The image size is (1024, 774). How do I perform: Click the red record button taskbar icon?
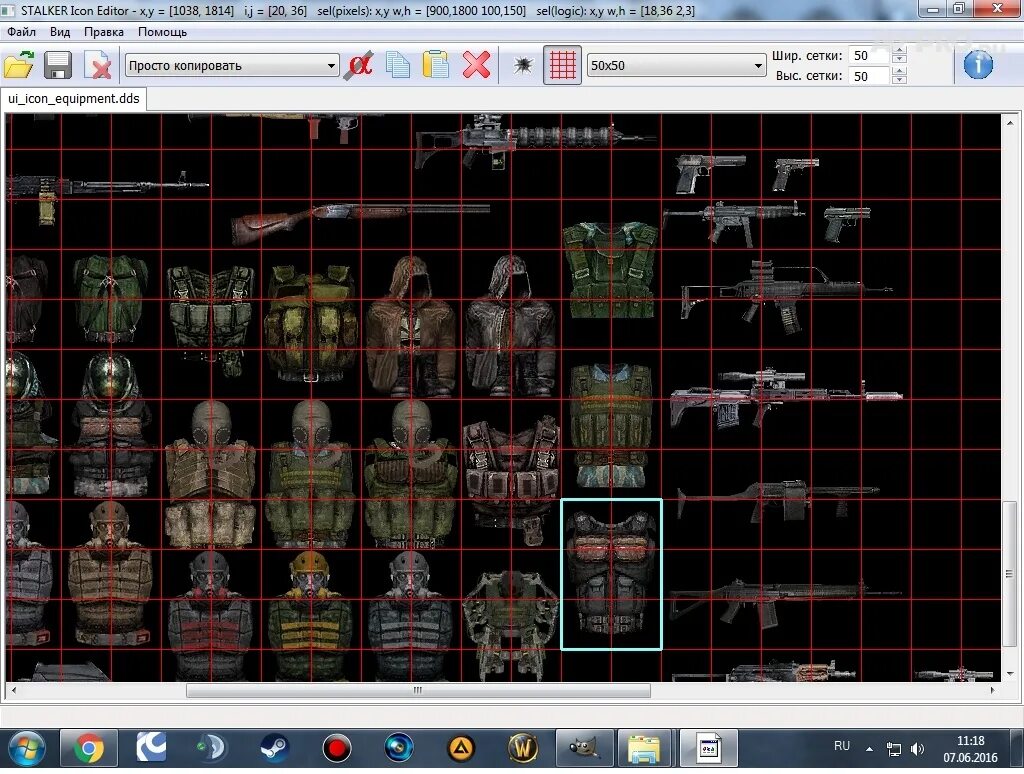coord(337,749)
